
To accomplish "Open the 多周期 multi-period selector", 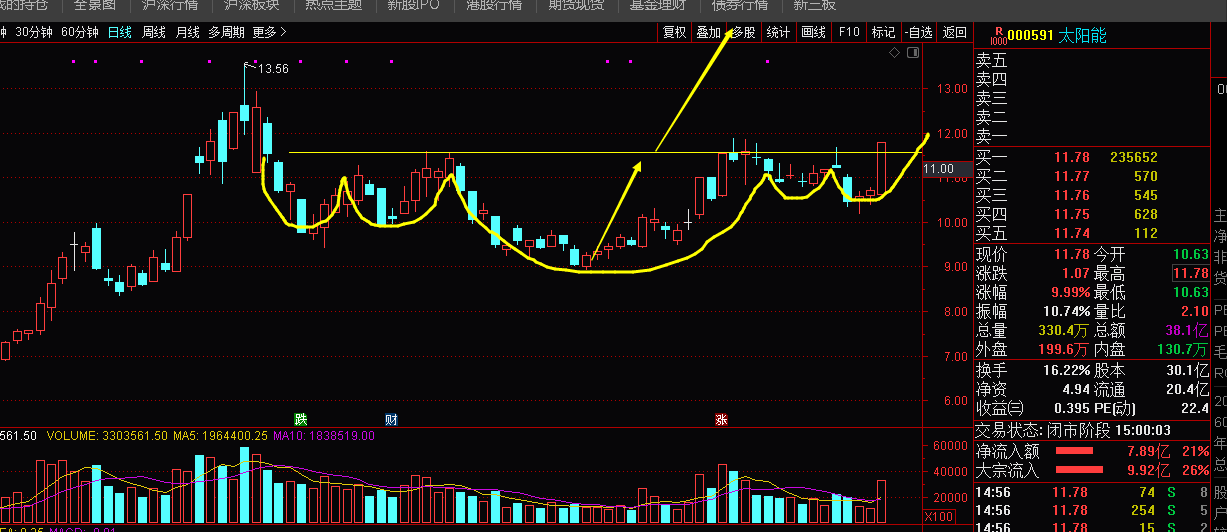I will point(226,32).
